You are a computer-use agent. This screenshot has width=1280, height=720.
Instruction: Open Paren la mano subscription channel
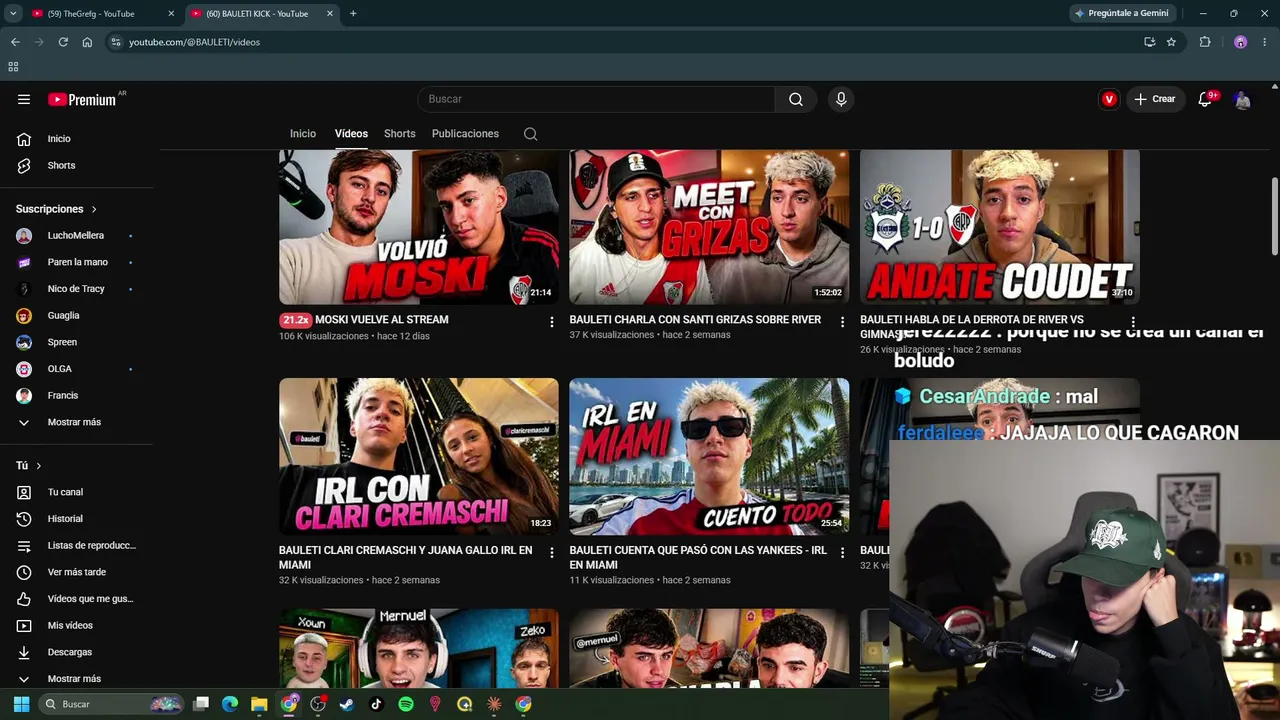pos(76,262)
